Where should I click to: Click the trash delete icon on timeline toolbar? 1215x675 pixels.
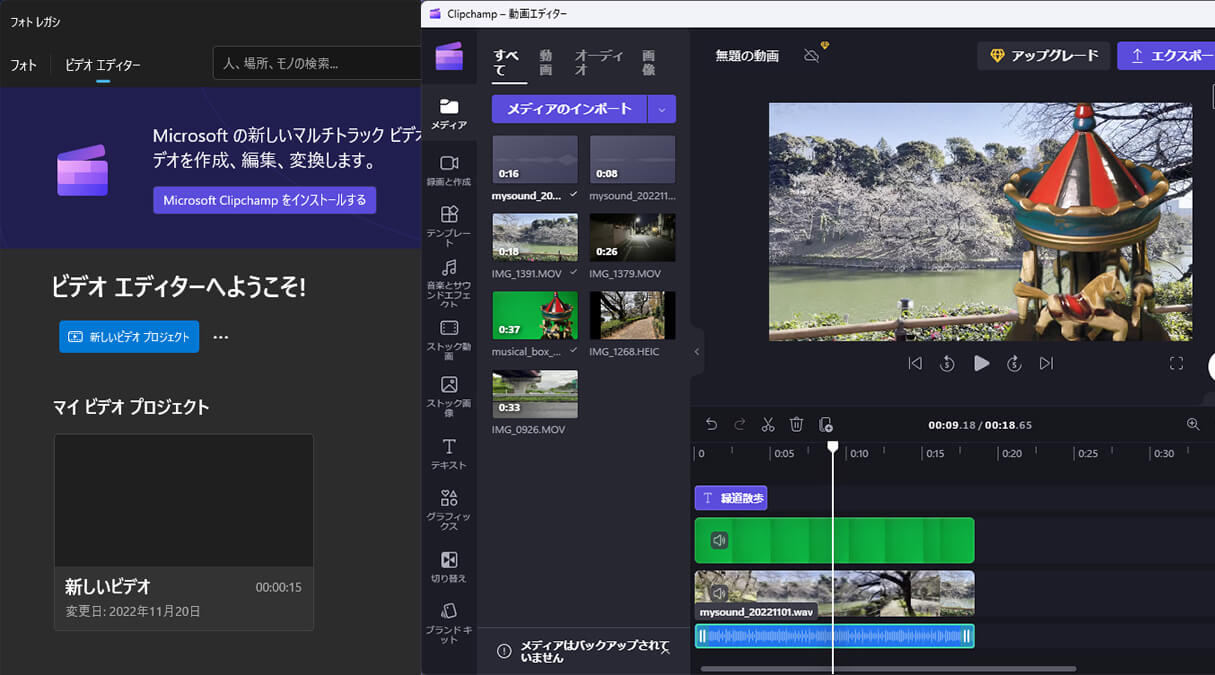(796, 424)
